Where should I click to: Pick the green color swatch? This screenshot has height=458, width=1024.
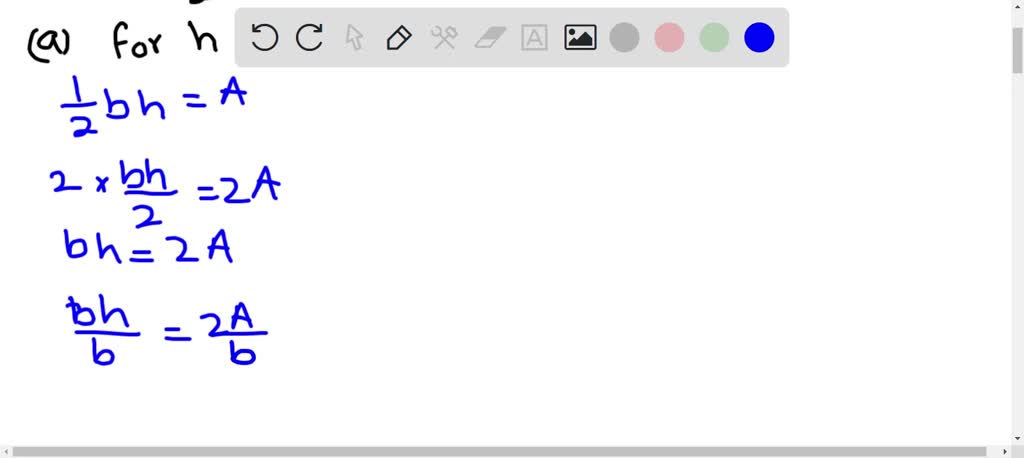[714, 37]
